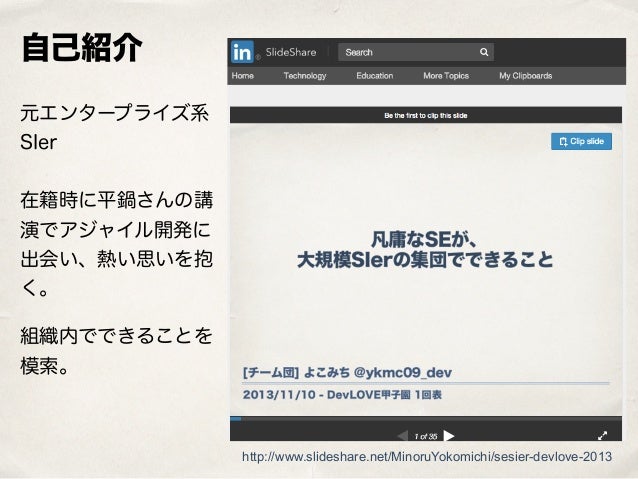Click the 組織内でできることを text

coord(116,336)
